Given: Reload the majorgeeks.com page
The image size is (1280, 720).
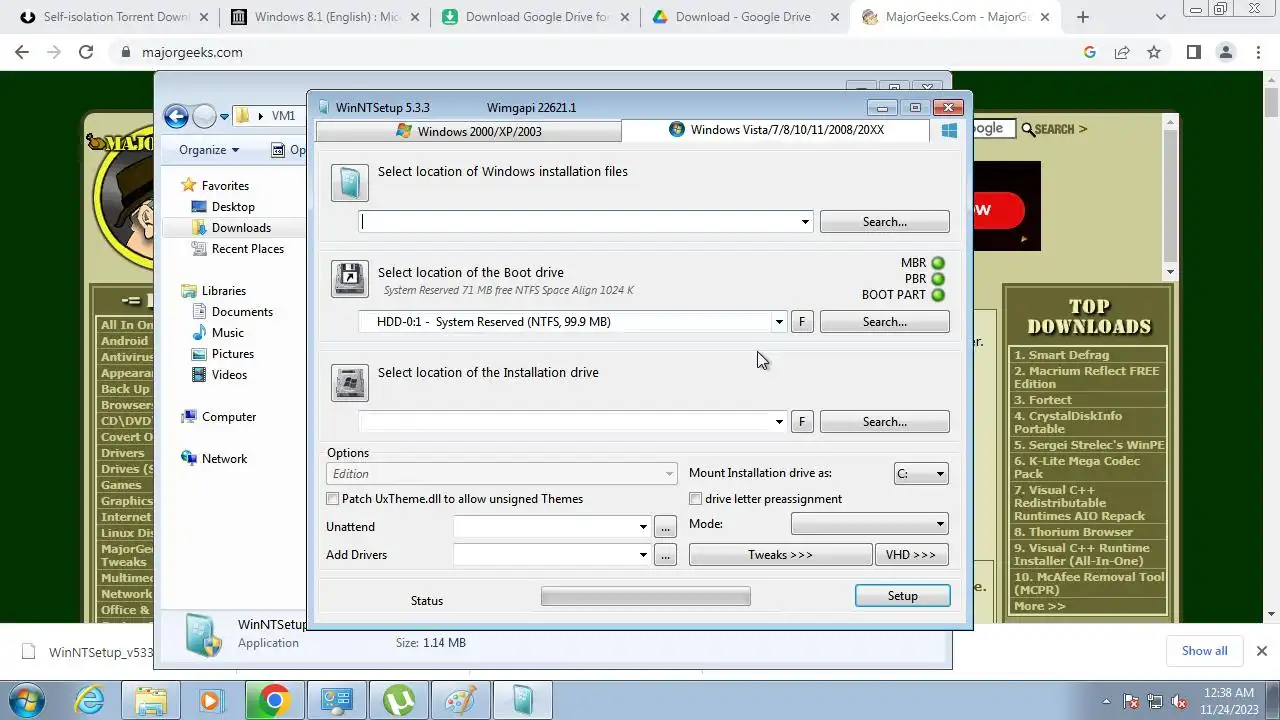Looking at the screenshot, I should [x=86, y=52].
